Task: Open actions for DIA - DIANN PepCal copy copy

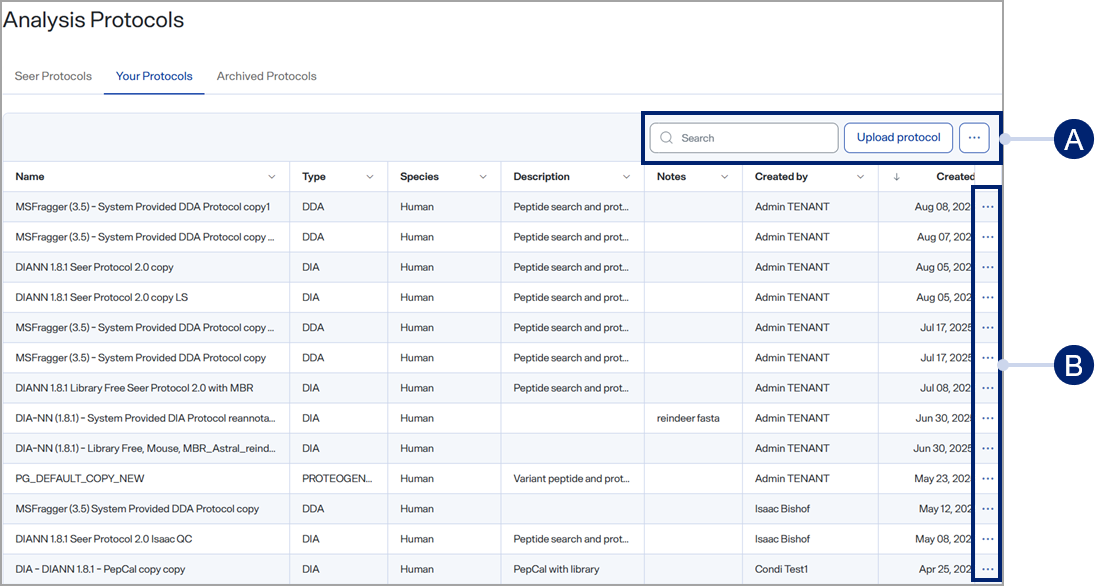Action: (x=987, y=569)
